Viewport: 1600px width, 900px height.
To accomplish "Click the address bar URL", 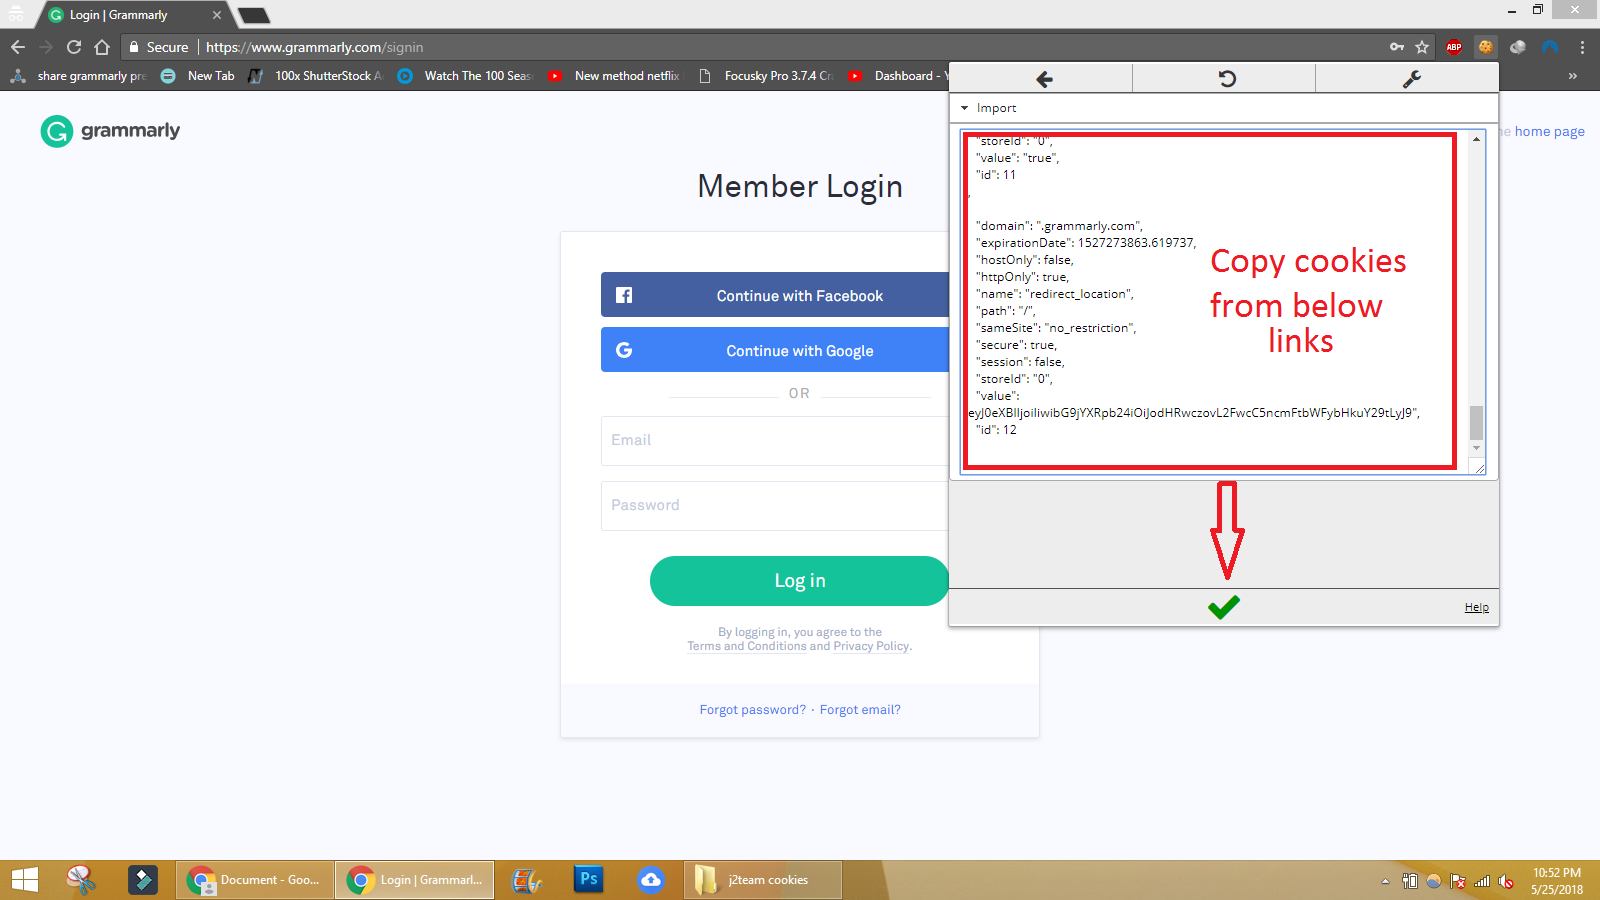I will pos(315,47).
